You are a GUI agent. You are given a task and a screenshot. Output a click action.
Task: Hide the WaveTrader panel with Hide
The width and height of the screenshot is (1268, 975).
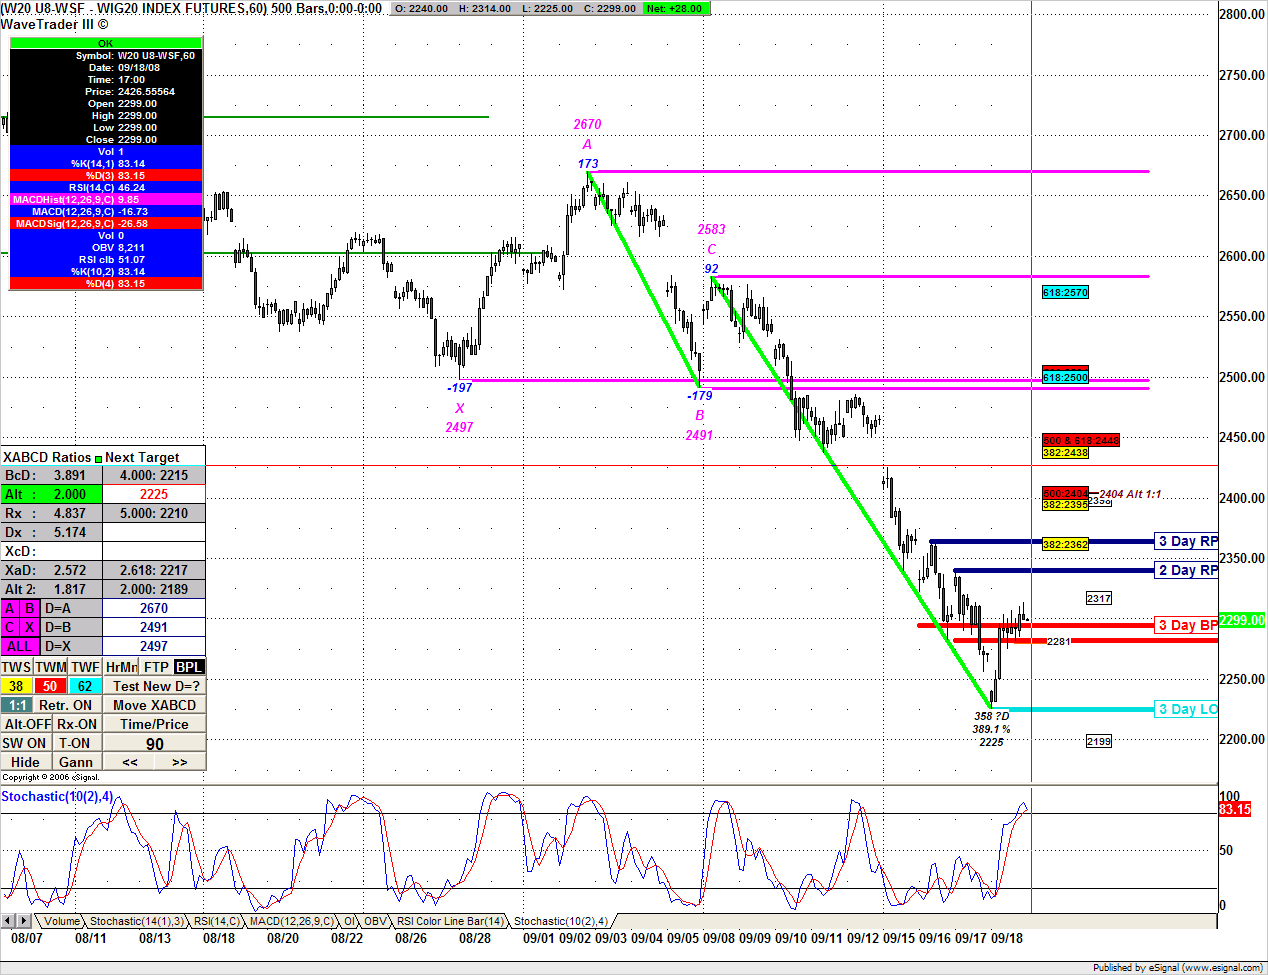pyautogui.click(x=26, y=762)
